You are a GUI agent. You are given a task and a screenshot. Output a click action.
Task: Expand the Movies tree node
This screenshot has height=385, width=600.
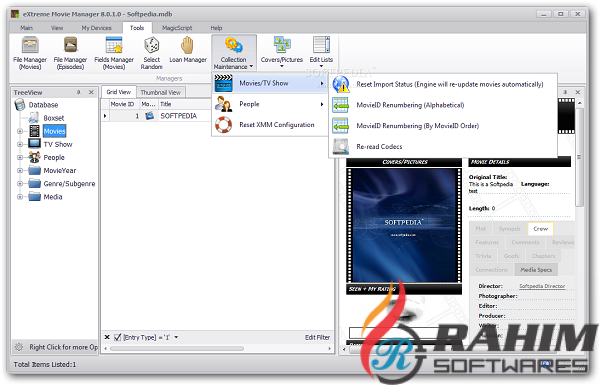point(20,131)
